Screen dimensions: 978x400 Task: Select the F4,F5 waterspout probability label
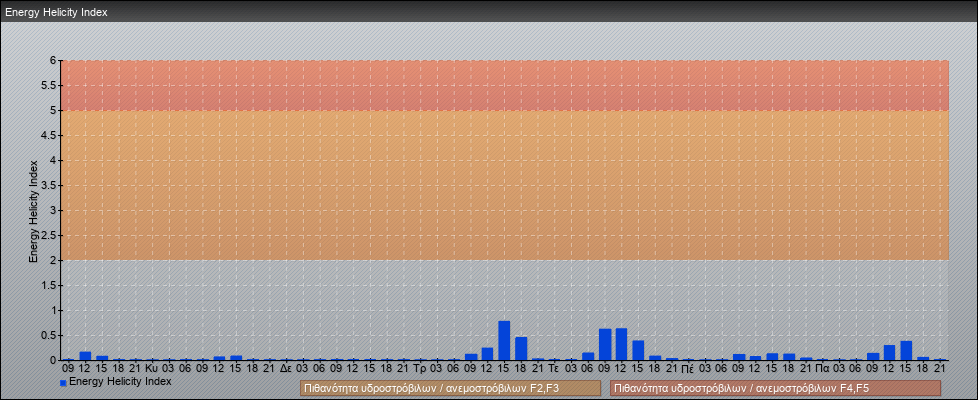[775, 388]
